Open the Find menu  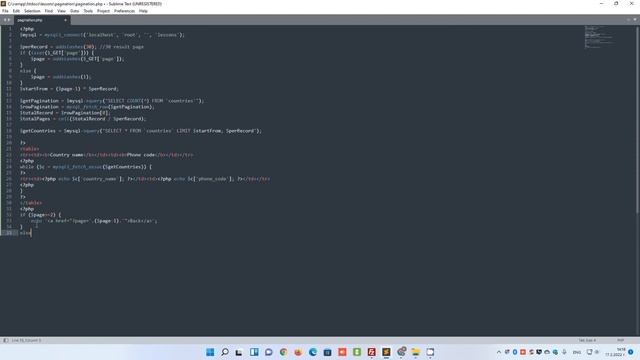pos(49,11)
